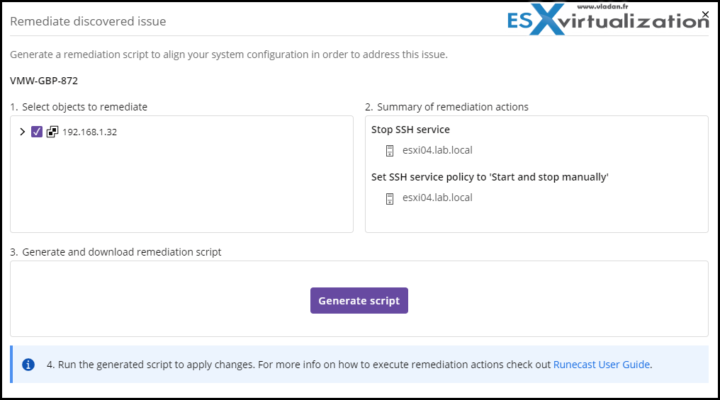Click the Generate script button

click(359, 300)
